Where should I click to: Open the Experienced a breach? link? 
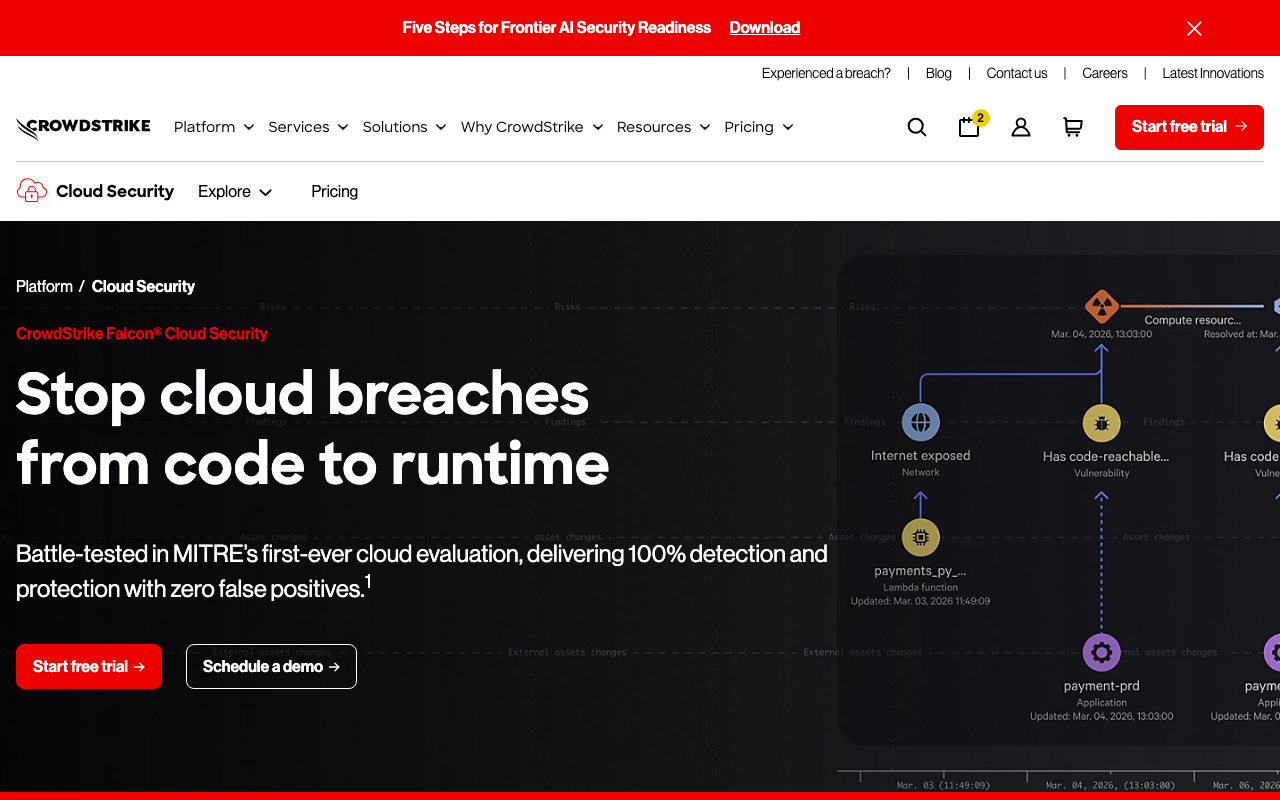click(x=826, y=73)
